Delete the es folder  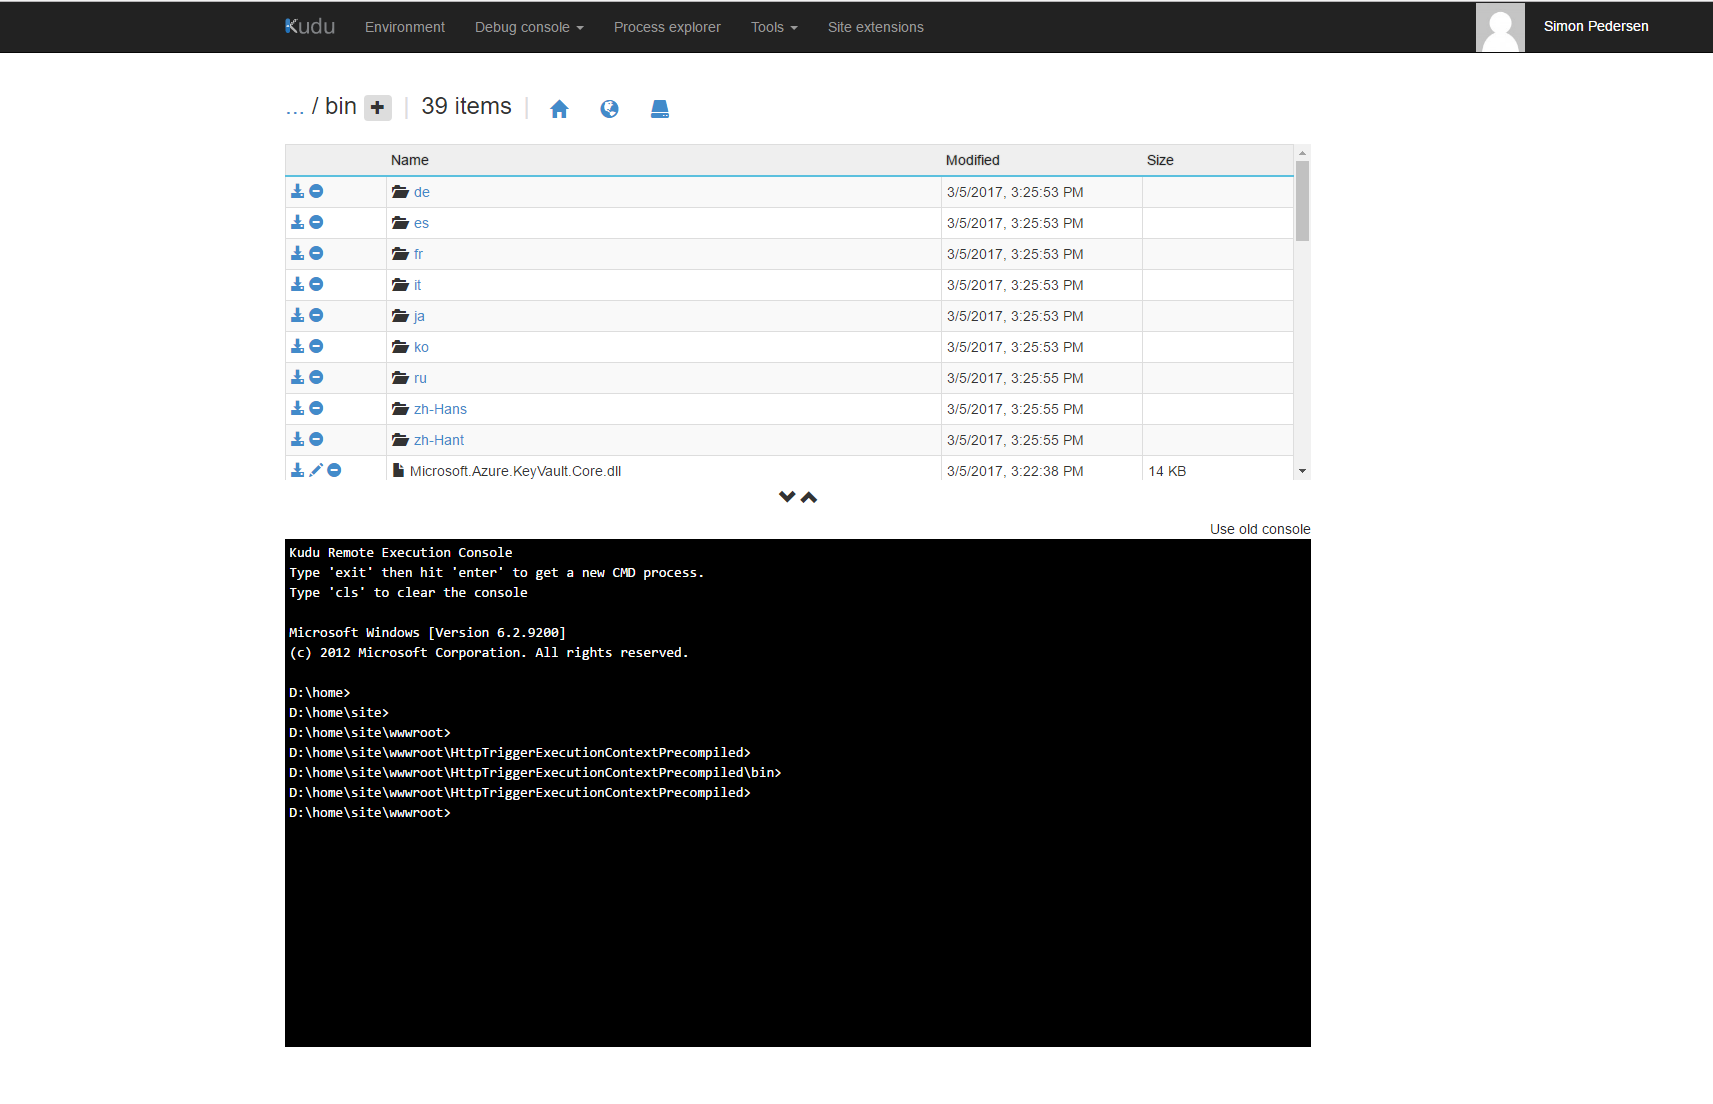click(x=316, y=222)
